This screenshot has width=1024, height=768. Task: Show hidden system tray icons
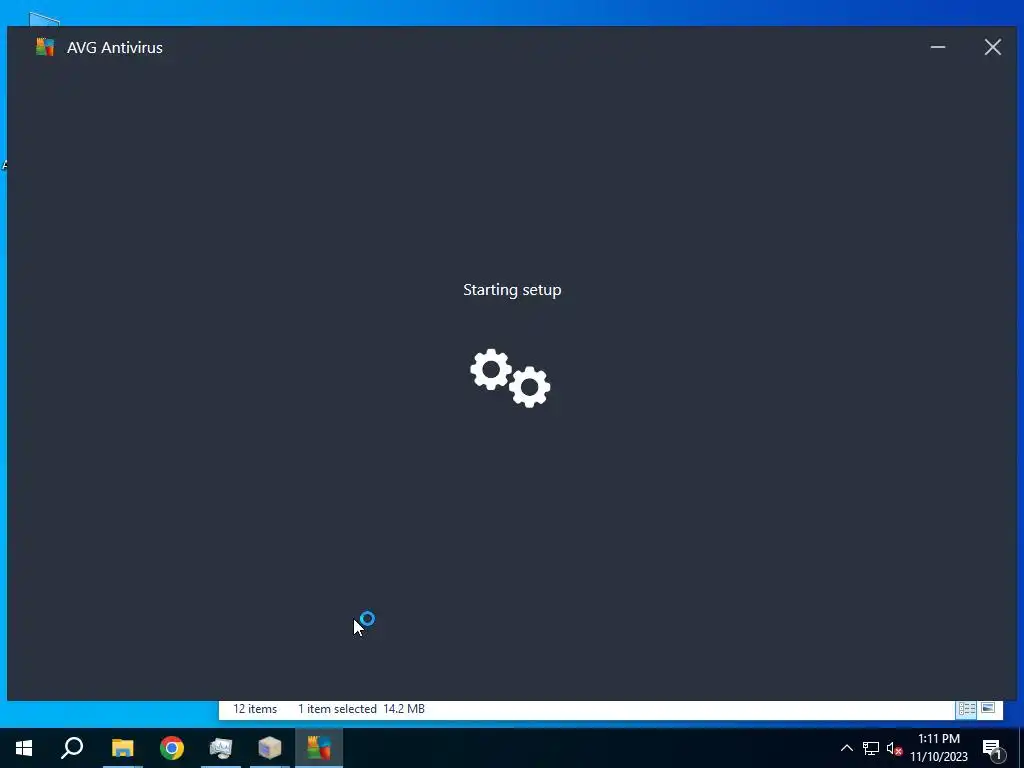(x=846, y=748)
